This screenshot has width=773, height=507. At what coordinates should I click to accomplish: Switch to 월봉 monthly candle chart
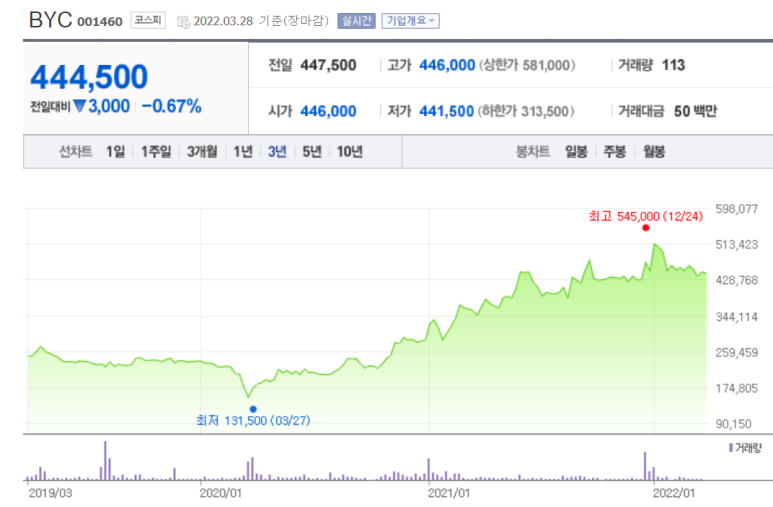(x=654, y=151)
